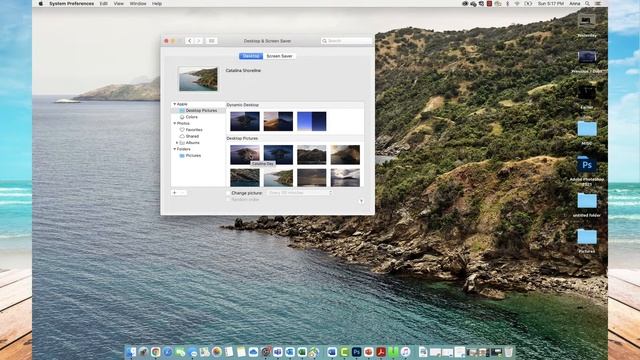Collapse the Folders group in the sidebar

(x=175, y=149)
